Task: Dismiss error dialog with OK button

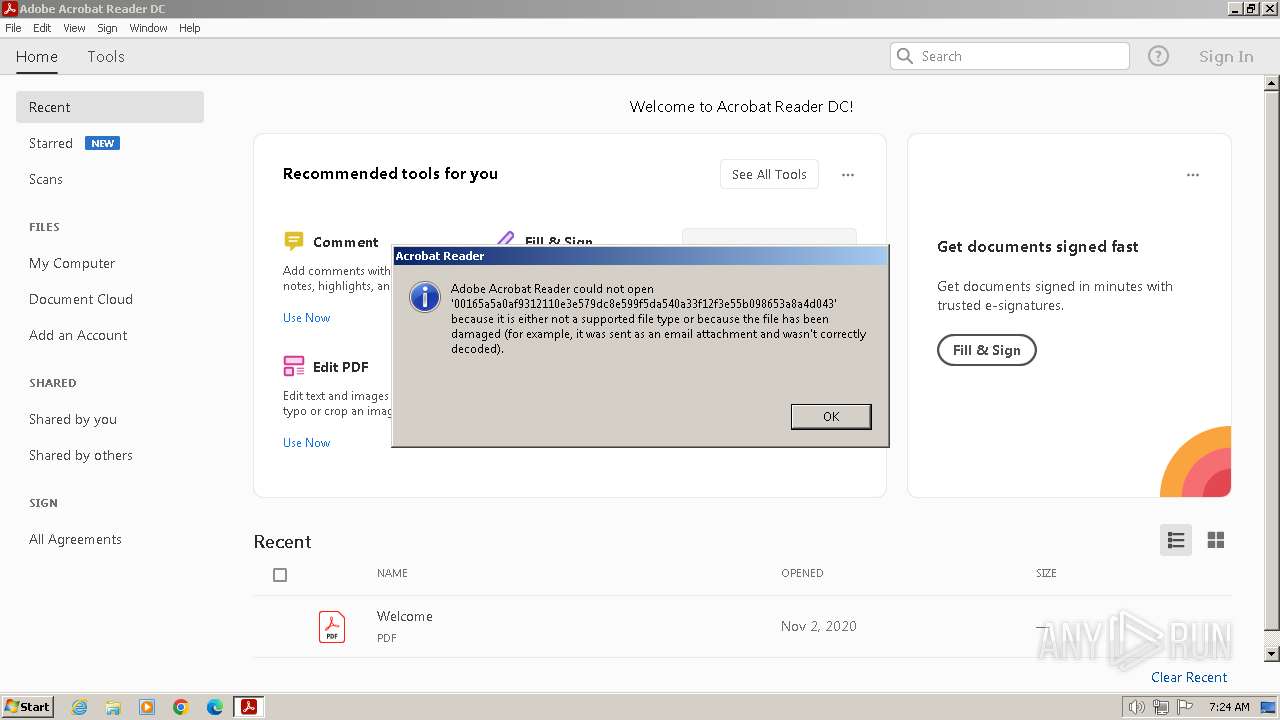Action: (831, 416)
